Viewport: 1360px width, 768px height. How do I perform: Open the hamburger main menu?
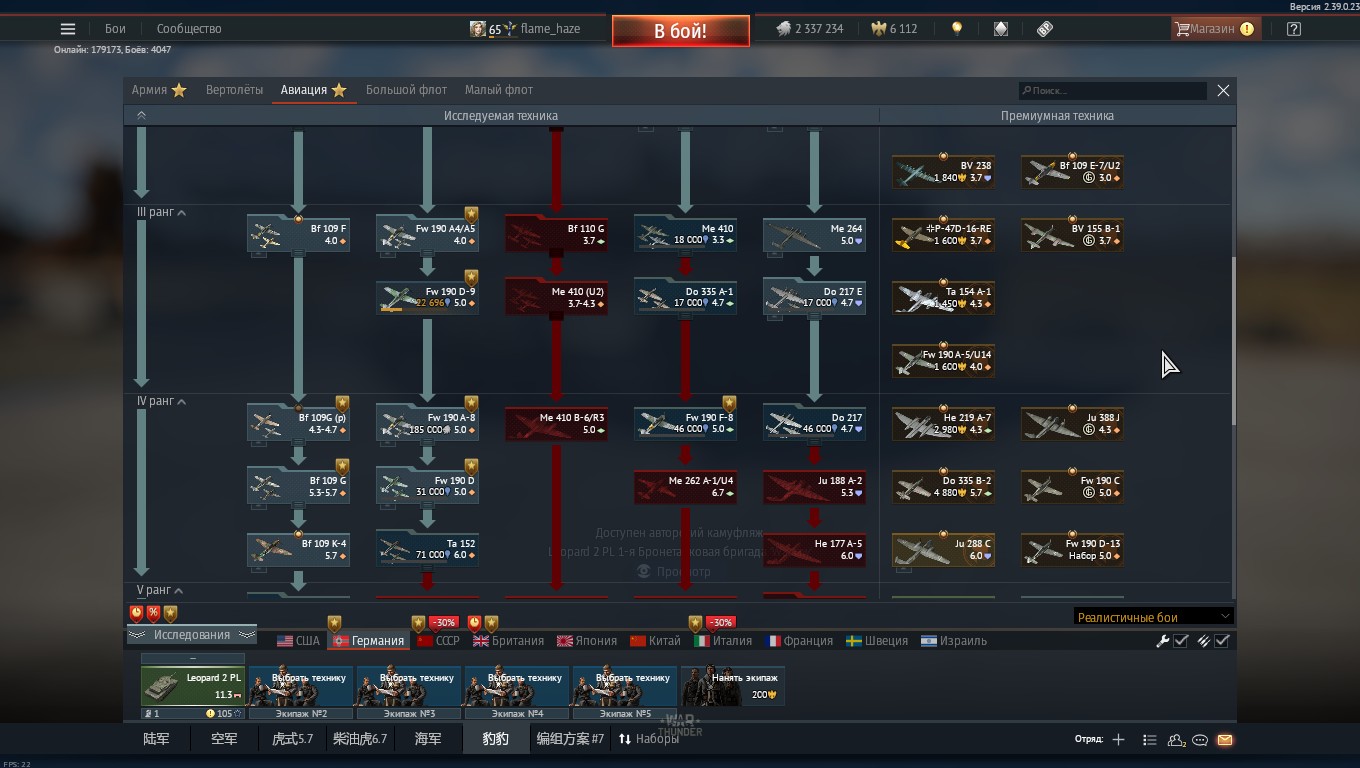[68, 29]
